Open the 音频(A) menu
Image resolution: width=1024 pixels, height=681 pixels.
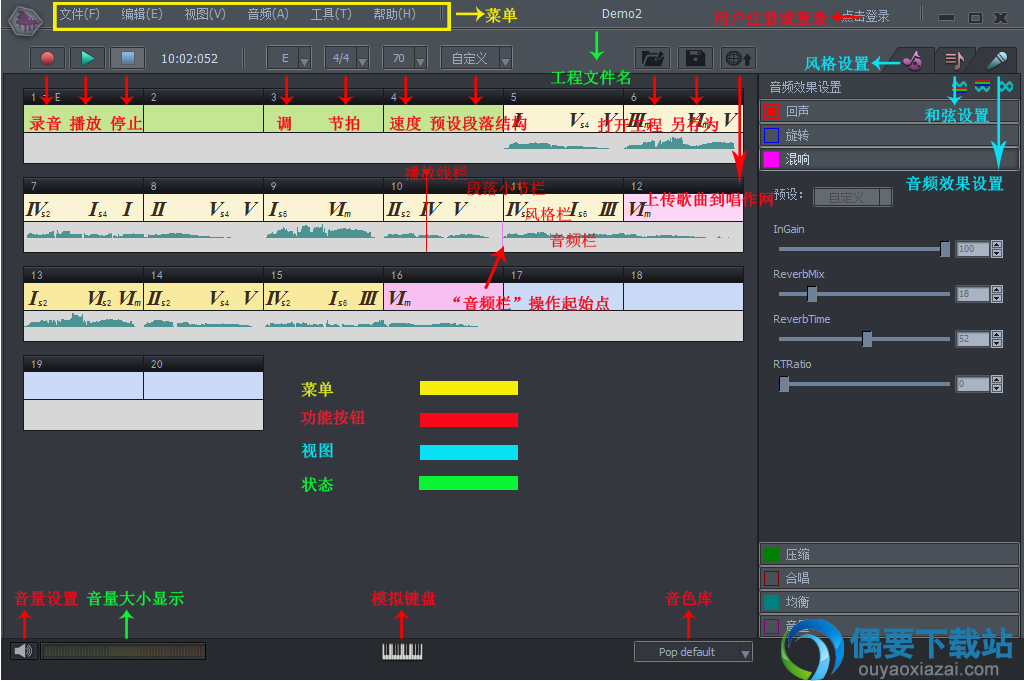(268, 14)
